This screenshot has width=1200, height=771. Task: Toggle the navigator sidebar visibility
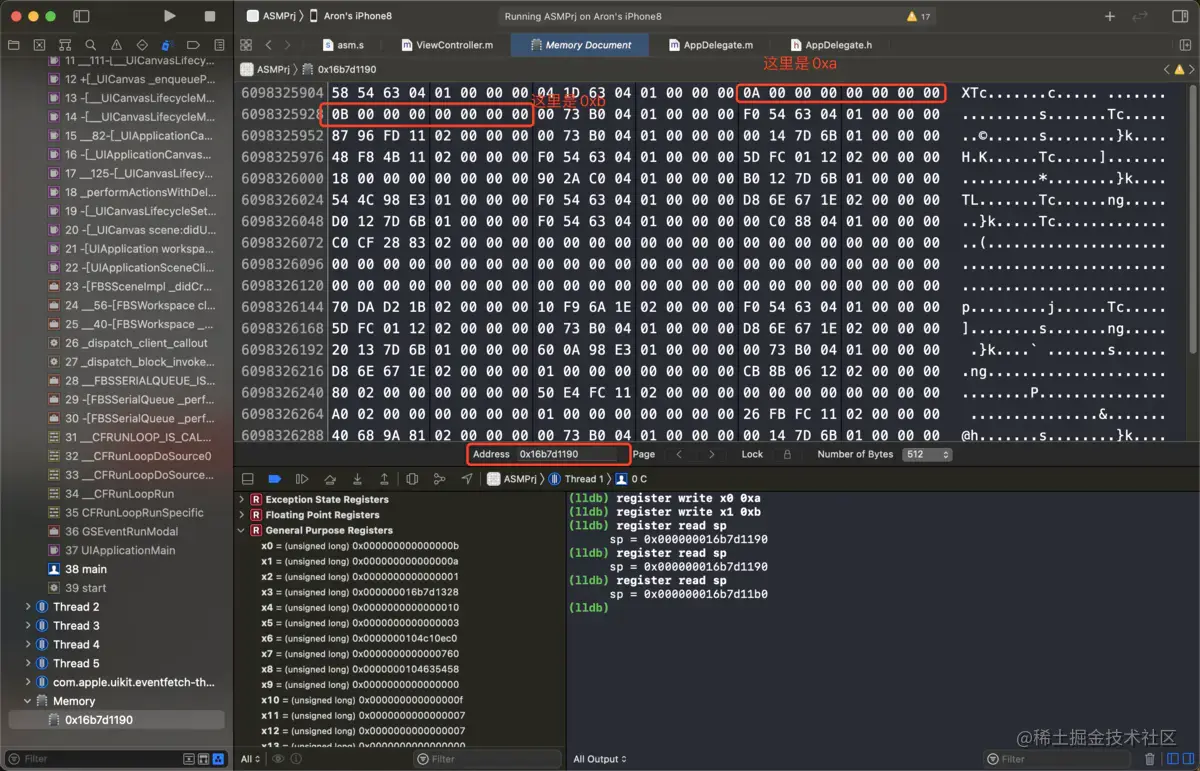(81, 16)
